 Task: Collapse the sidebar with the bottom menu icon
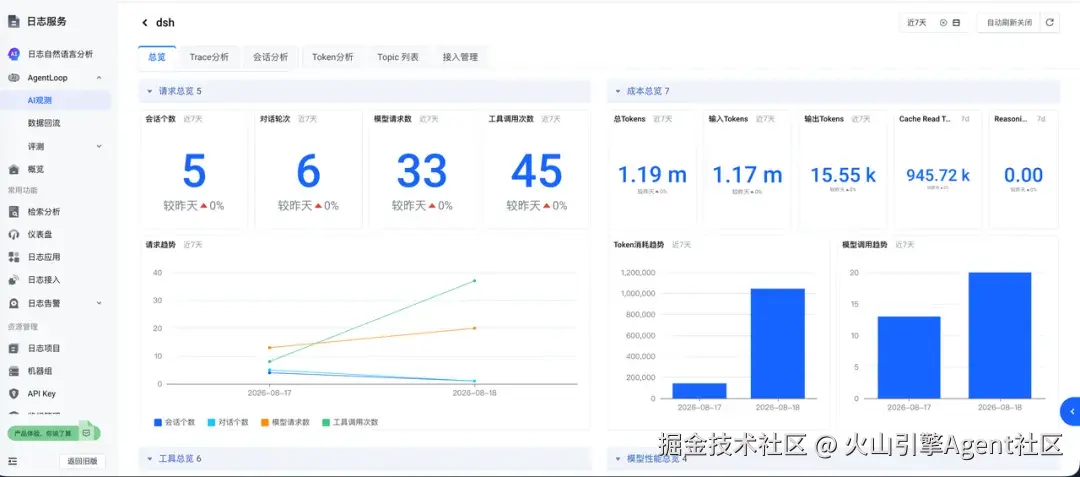12,460
